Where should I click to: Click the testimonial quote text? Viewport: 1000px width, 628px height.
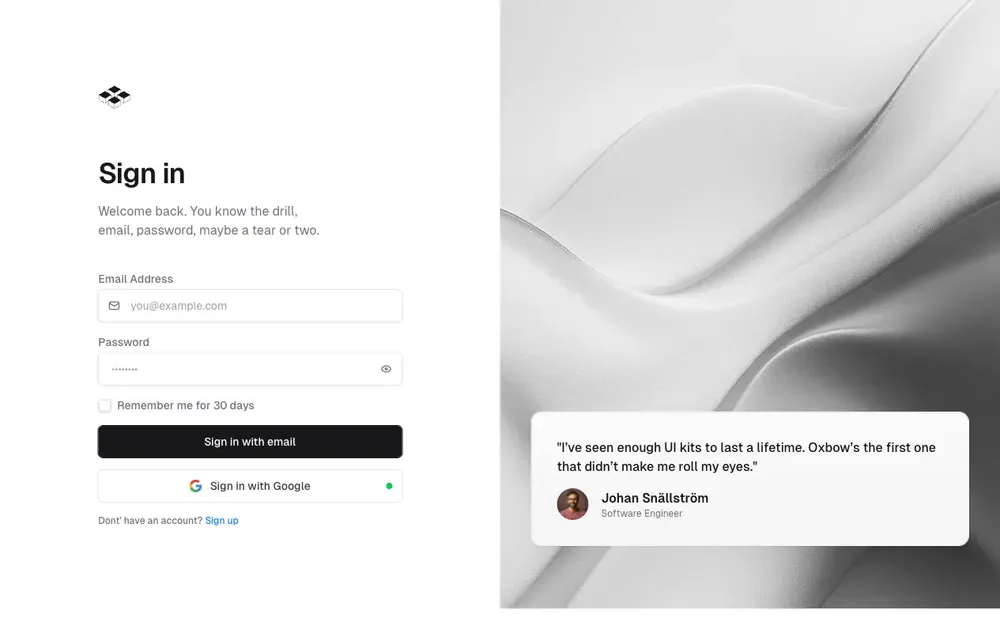[746, 457]
